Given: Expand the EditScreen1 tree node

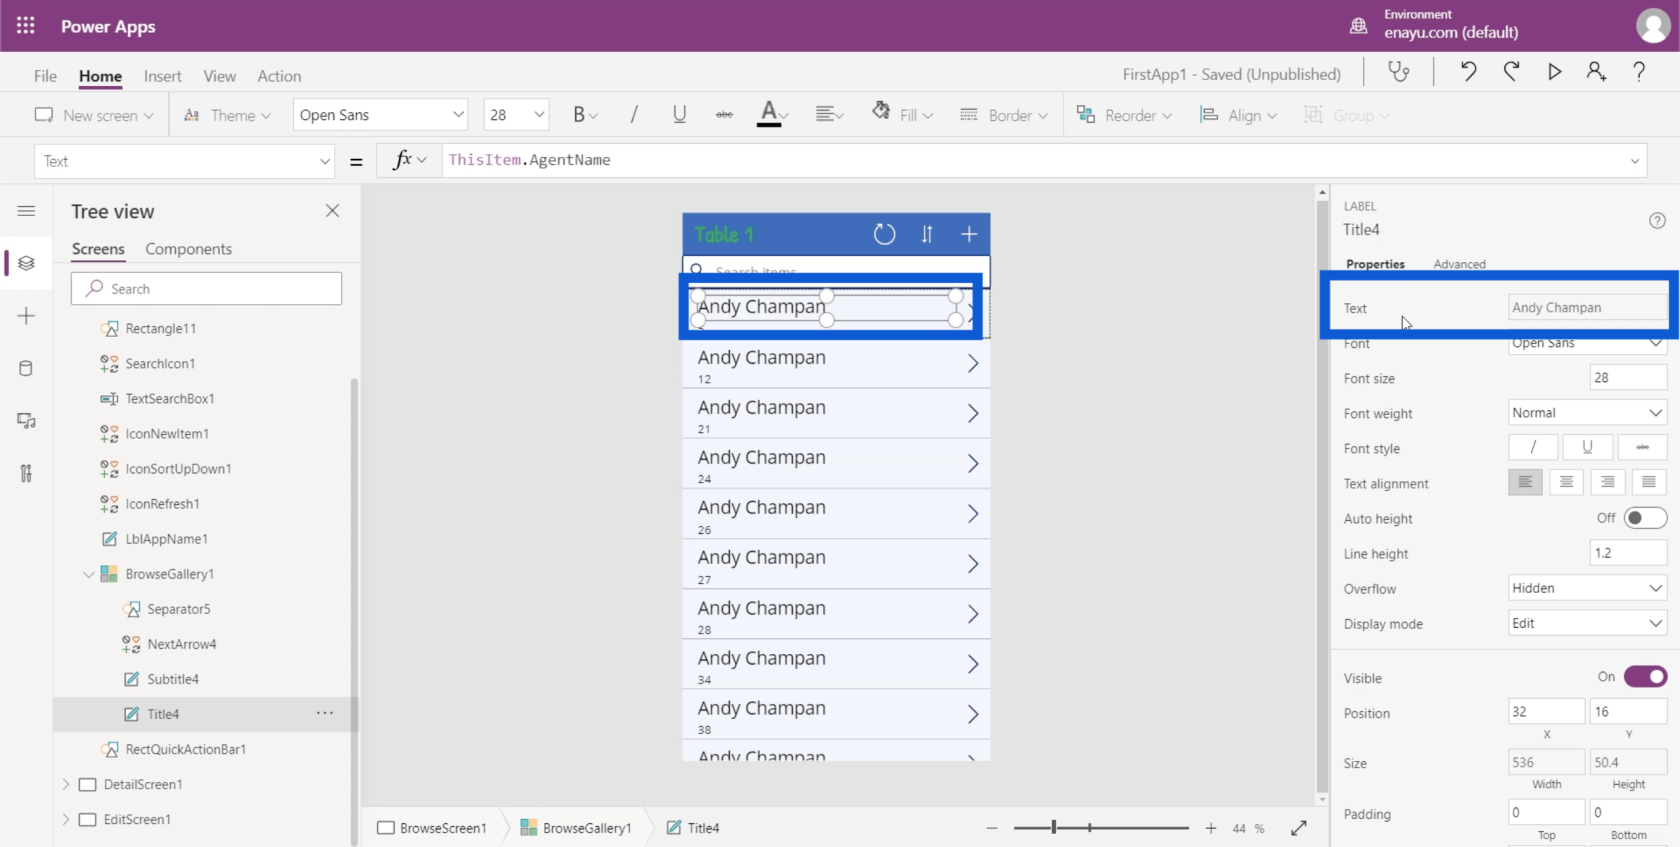Looking at the screenshot, I should (66, 819).
